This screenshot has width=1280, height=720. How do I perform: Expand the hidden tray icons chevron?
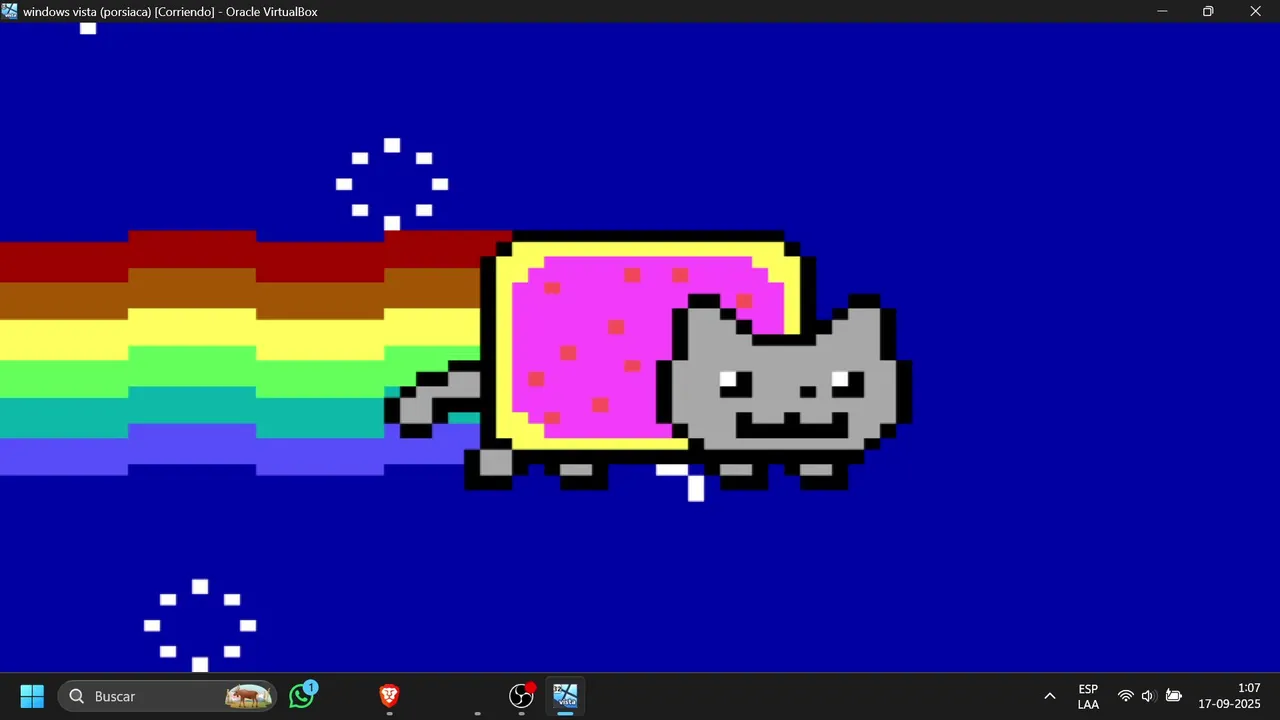pos(1050,696)
